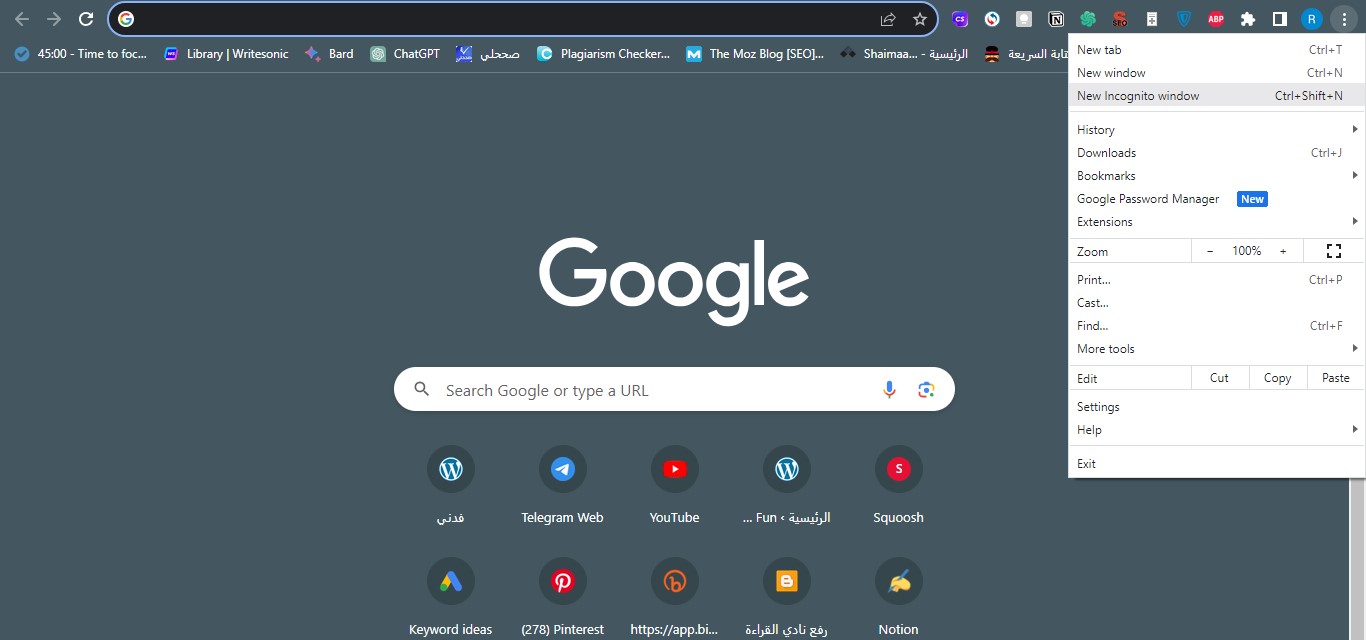Choose Exit from the menu
Image resolution: width=1366 pixels, height=640 pixels.
(x=1217, y=464)
